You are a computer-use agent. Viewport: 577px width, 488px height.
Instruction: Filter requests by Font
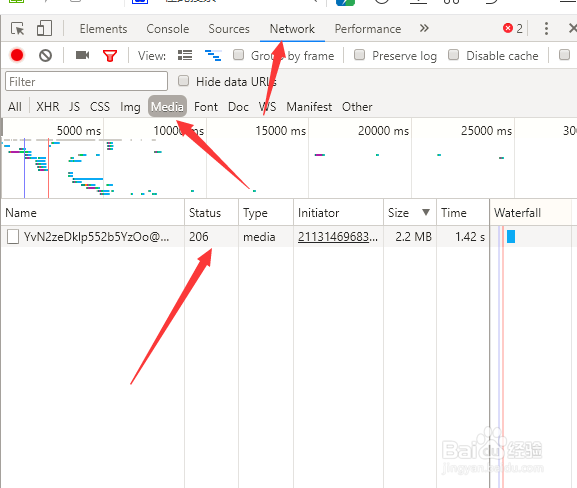point(206,107)
